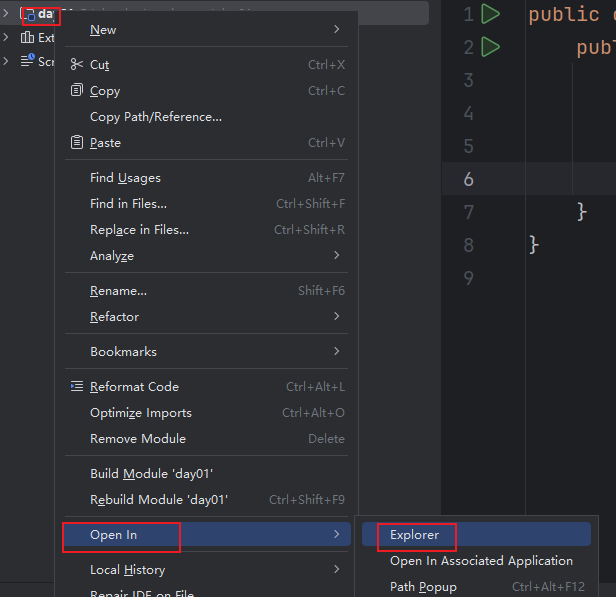Viewport: 616px width, 597px height.
Task: Click the day01 module folder icon
Action: coord(28,14)
